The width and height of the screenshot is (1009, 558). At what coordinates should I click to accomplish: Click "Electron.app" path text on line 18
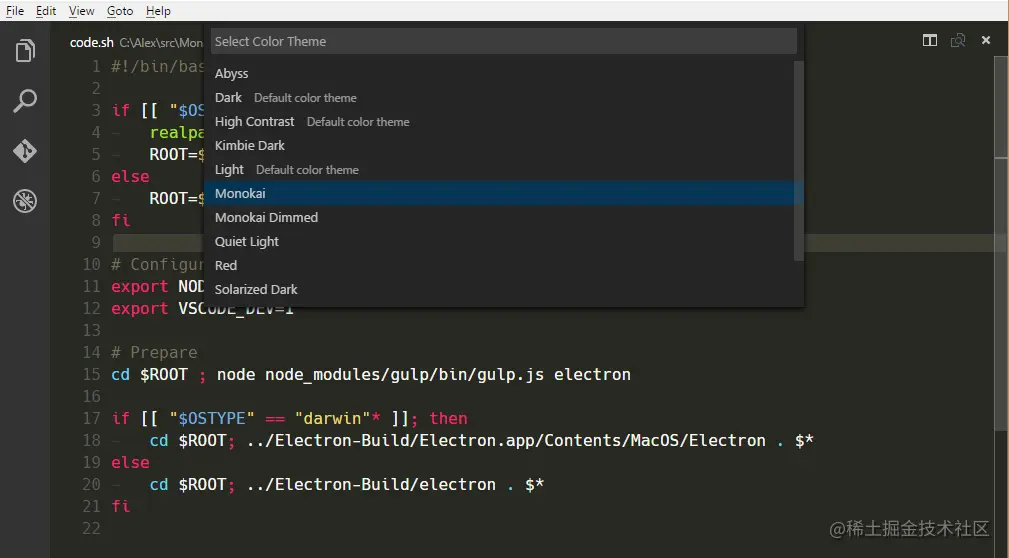(477, 440)
